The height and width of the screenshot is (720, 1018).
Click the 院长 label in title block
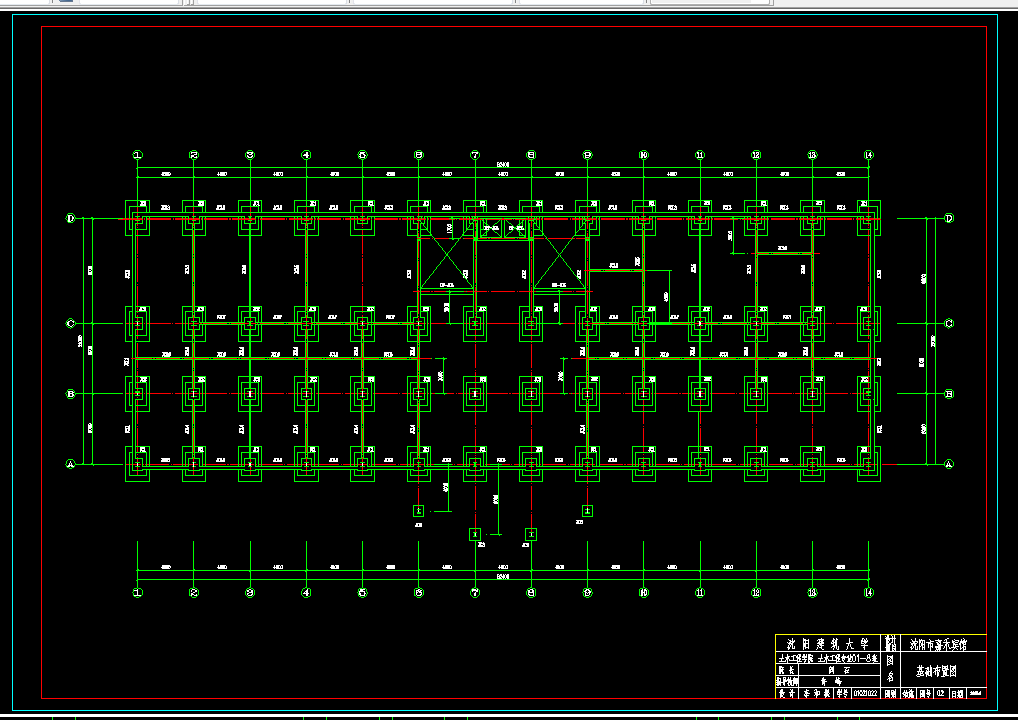(x=786, y=670)
